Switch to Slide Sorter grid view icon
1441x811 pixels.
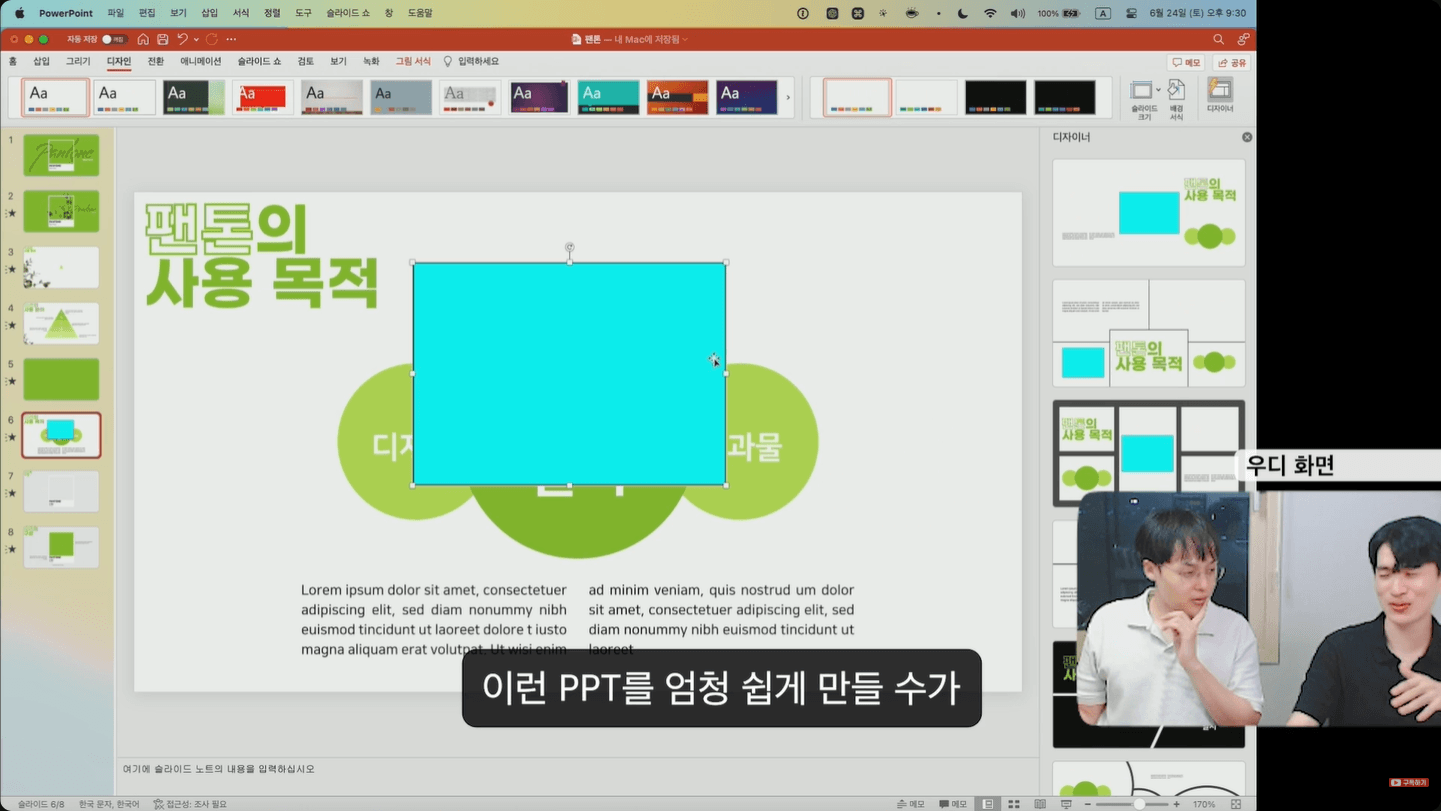click(1014, 804)
